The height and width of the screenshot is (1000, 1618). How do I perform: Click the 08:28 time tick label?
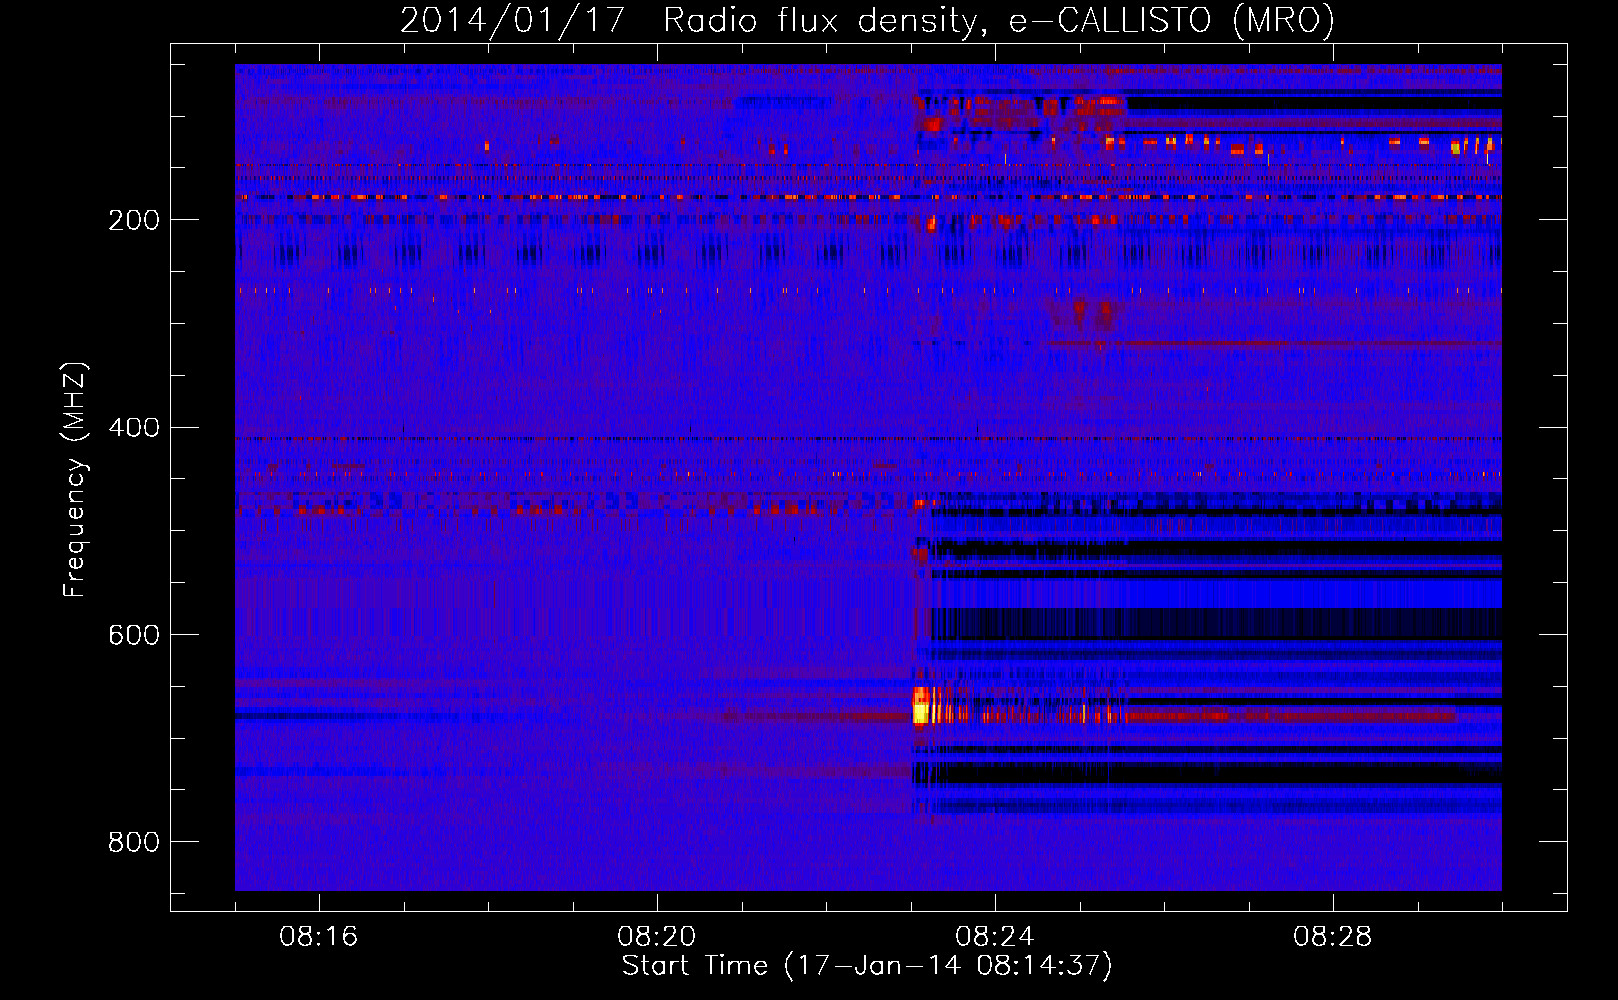pos(1333,937)
